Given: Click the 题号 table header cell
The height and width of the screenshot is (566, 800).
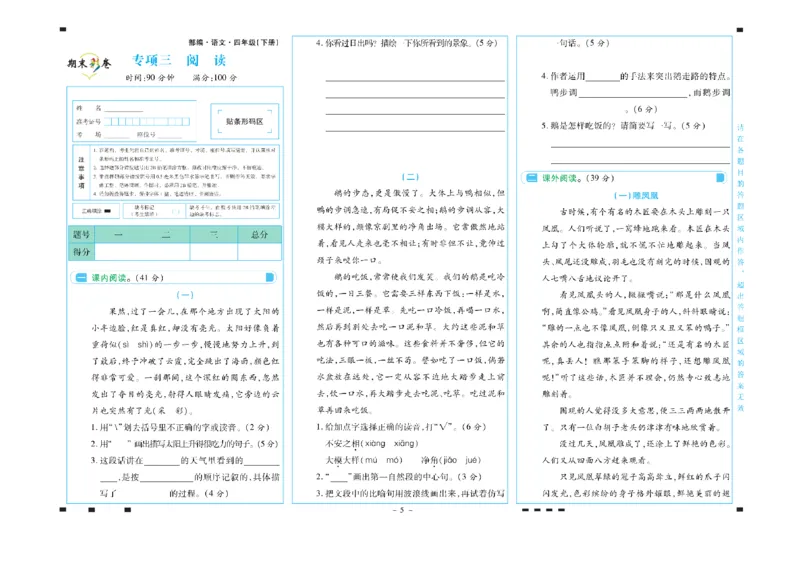Looking at the screenshot, I should tap(81, 235).
